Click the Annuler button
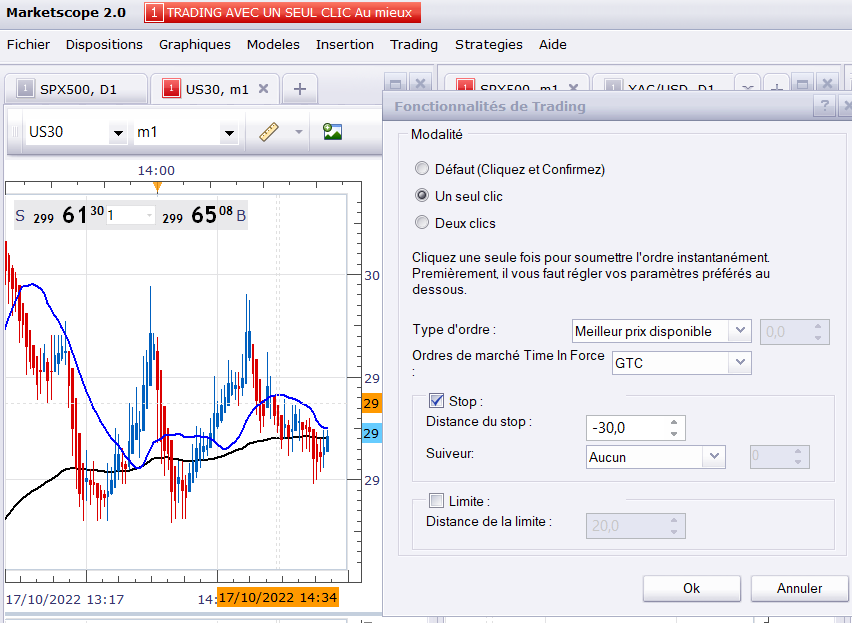 click(799, 588)
